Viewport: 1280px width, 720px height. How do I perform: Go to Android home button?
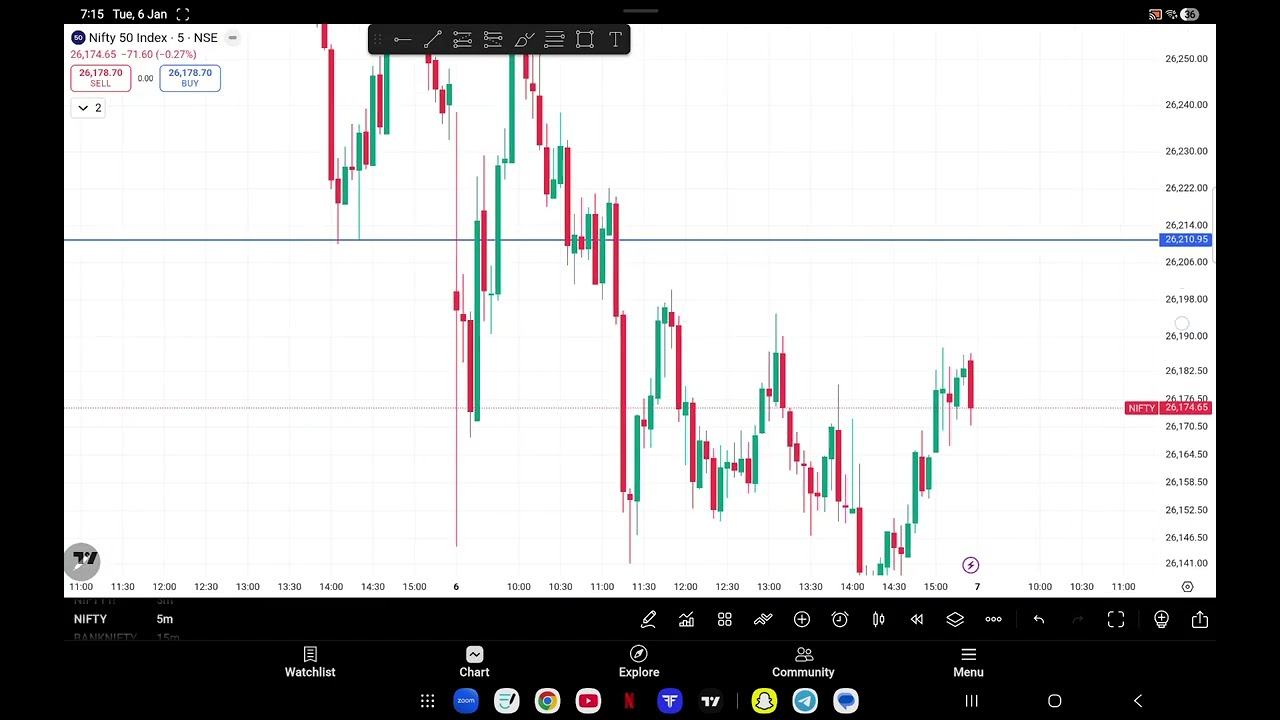[x=1054, y=701]
